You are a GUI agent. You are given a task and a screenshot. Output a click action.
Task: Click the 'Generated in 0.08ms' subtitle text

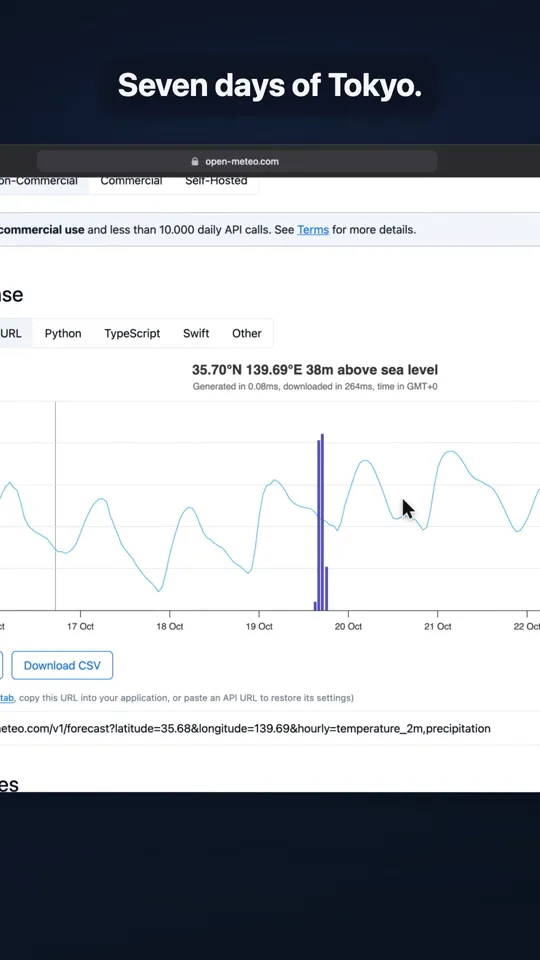point(315,387)
